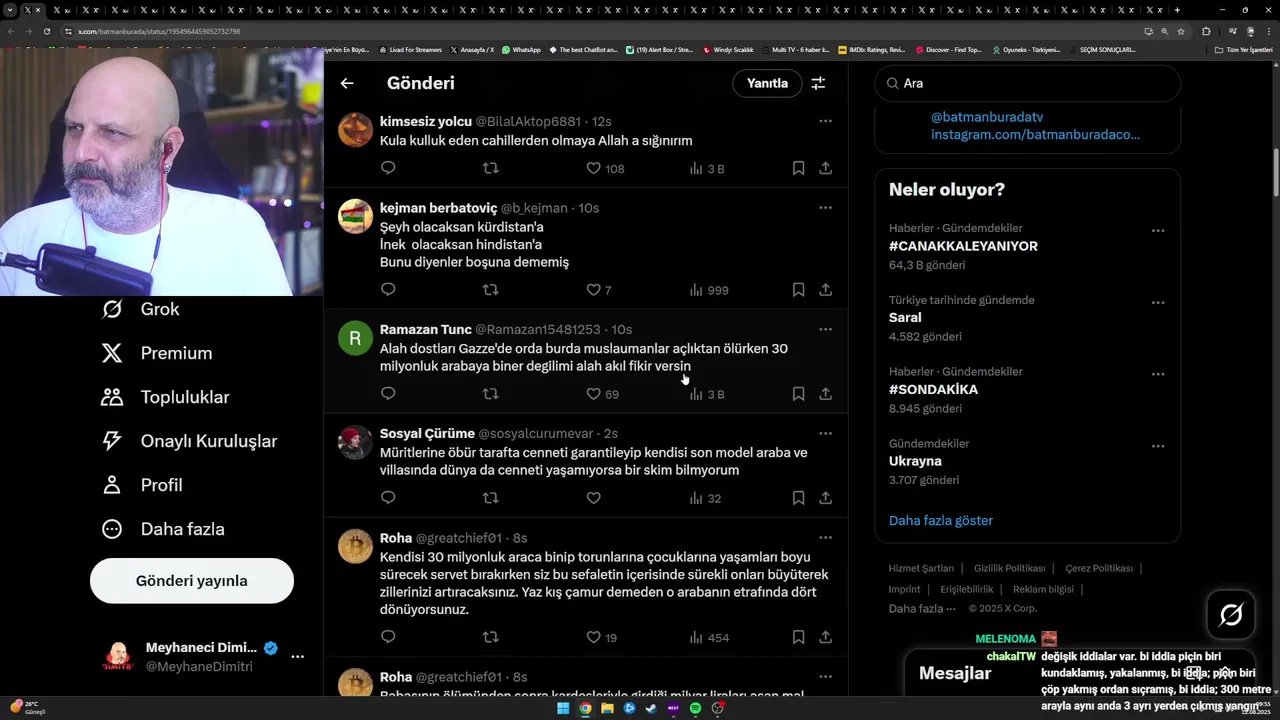Go to Topluluklar in the sidebar
This screenshot has width=1280, height=720.
pos(165,397)
